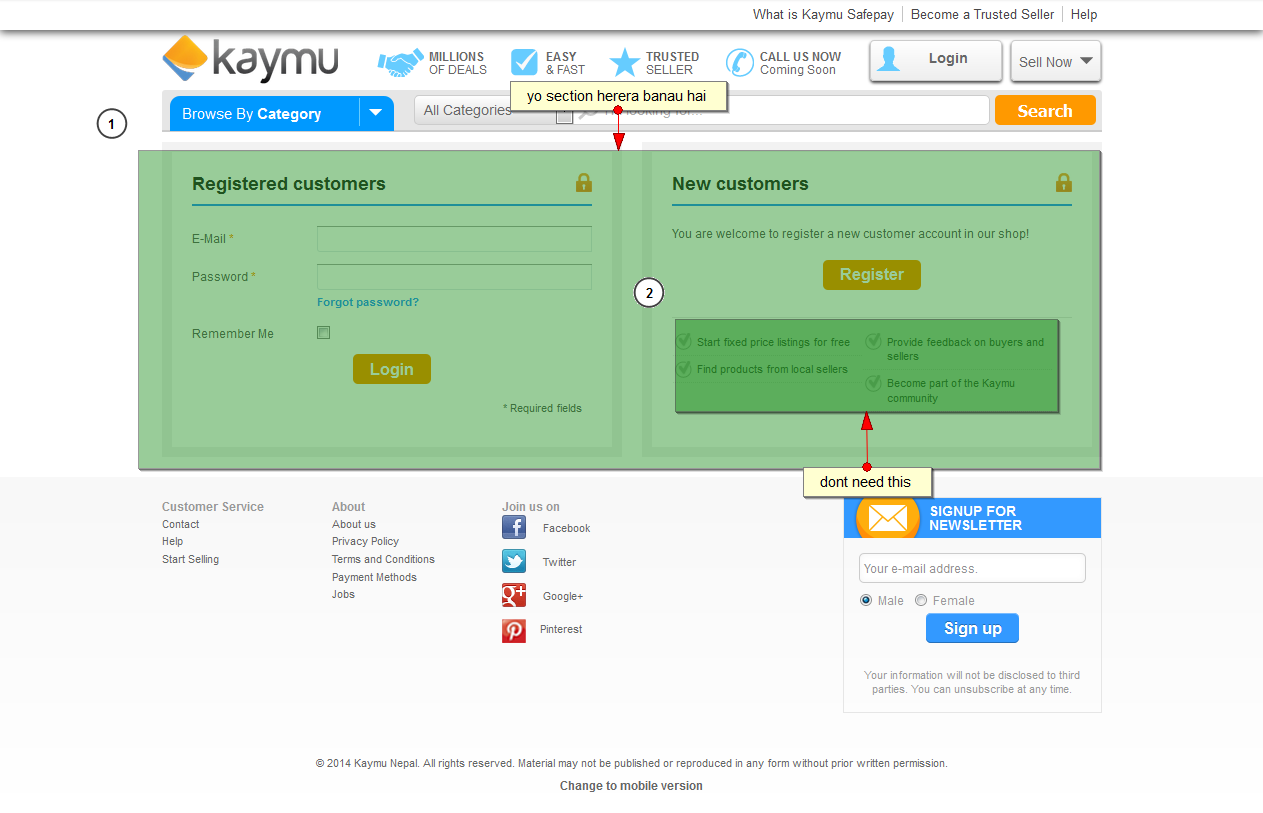Click the Pinterest text link
The image size is (1263, 813).
click(561, 629)
